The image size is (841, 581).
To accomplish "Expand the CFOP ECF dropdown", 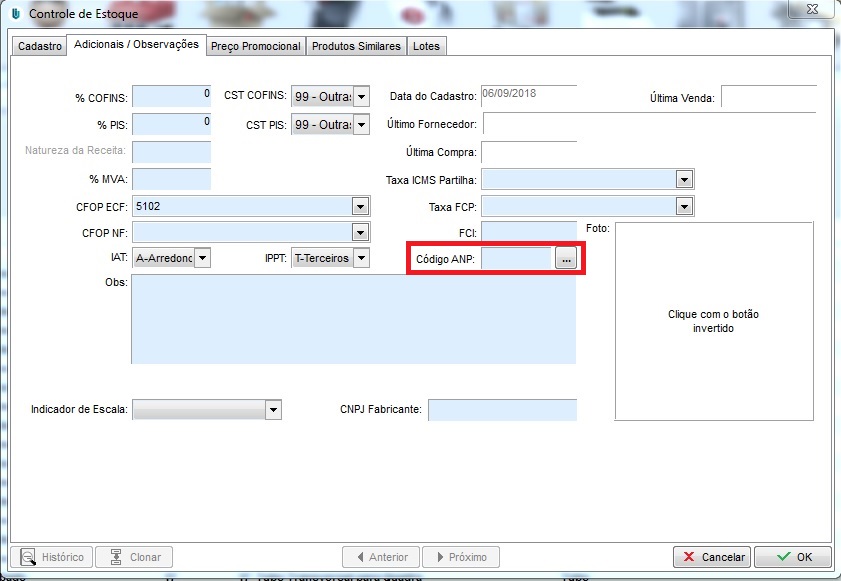I will (360, 206).
